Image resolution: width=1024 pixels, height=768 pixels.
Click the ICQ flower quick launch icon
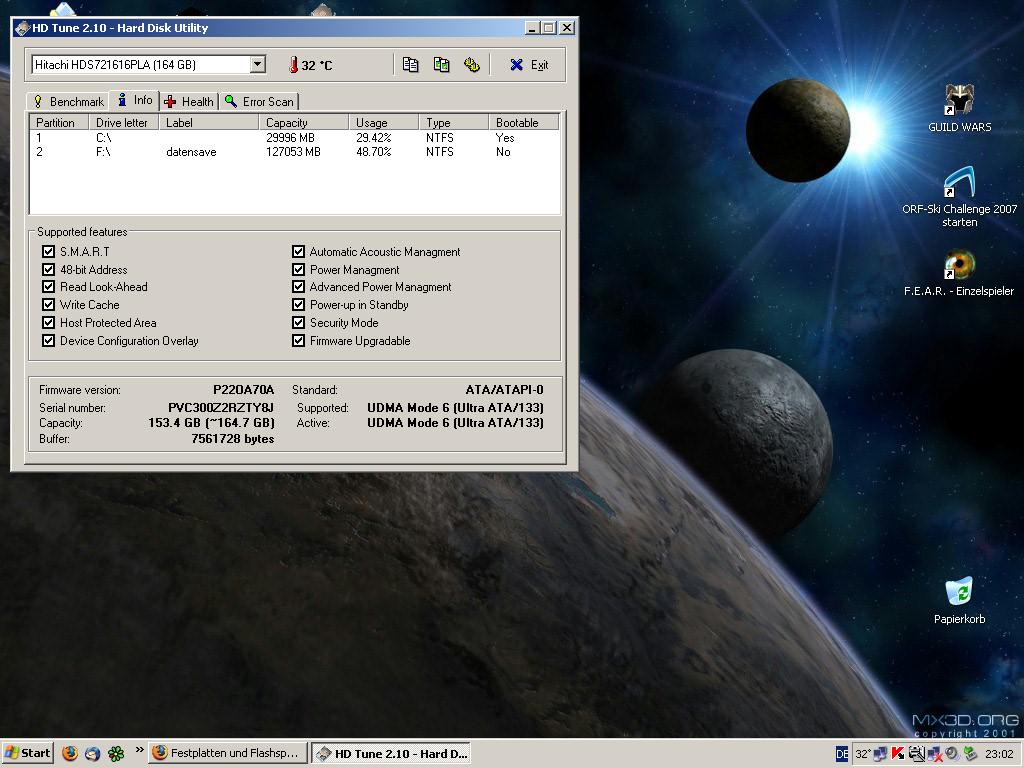(x=116, y=753)
